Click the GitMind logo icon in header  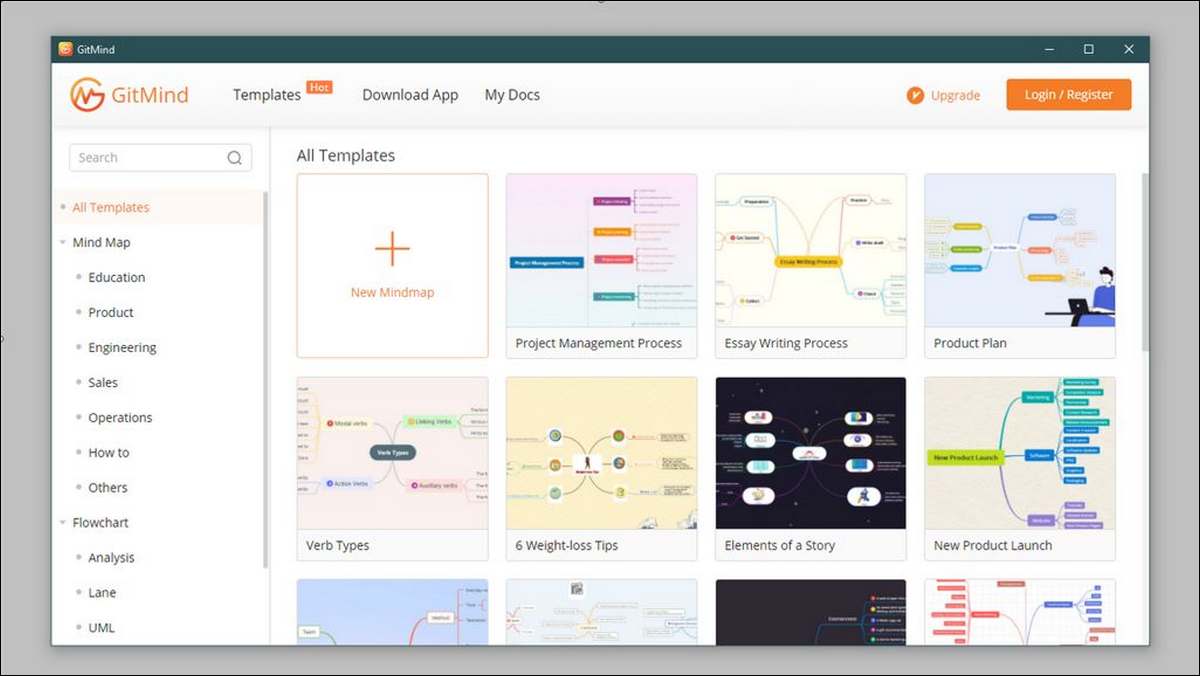(x=87, y=95)
